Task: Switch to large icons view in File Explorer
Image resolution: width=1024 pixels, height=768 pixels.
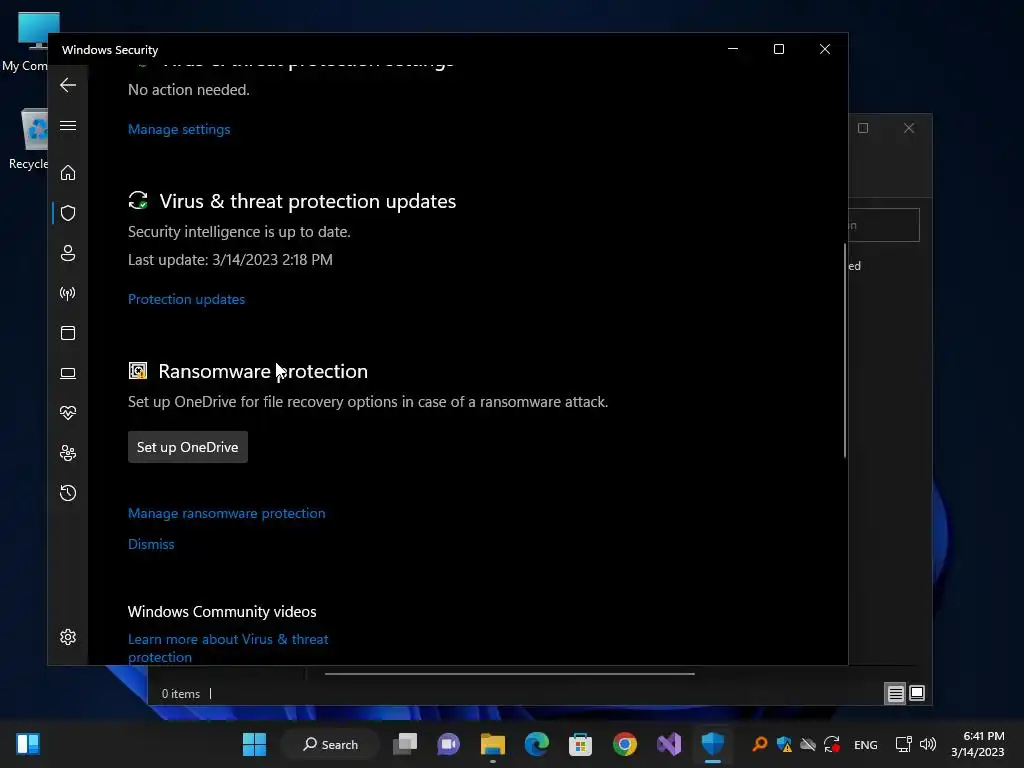Action: [x=917, y=693]
